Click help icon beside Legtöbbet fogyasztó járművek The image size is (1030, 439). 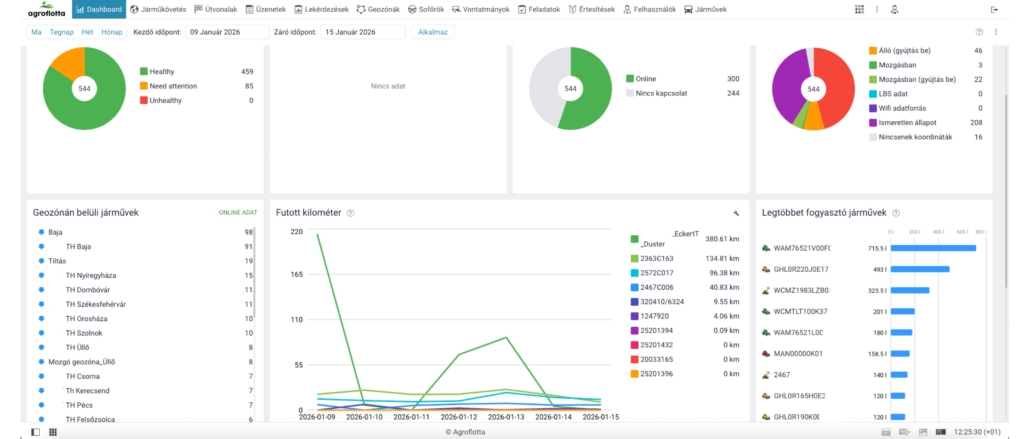(x=896, y=213)
